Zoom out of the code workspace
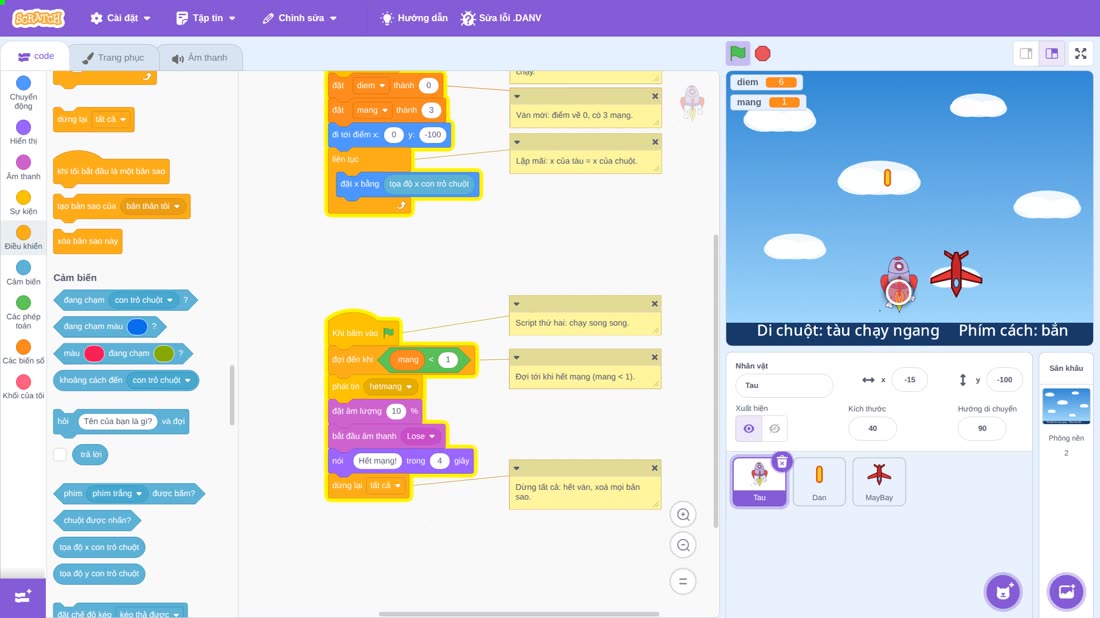This screenshot has width=1100, height=618. [683, 545]
